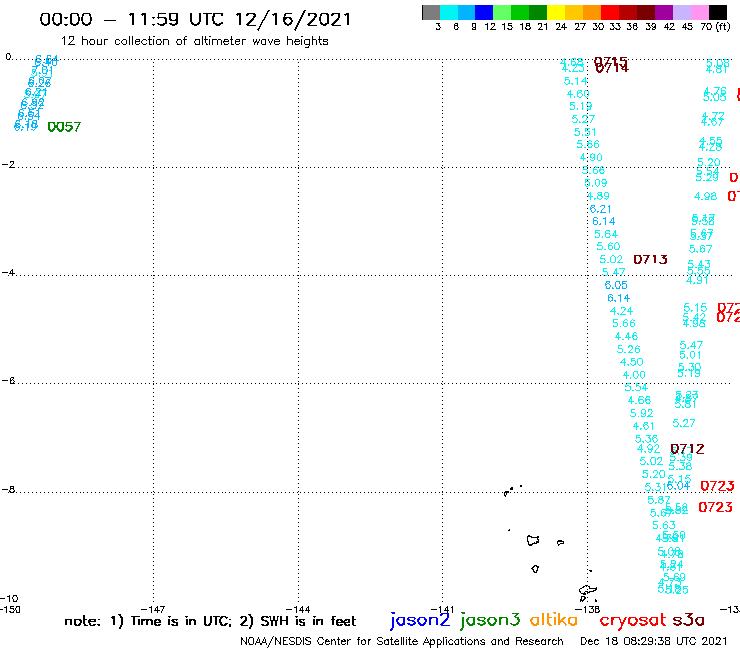Viewport: 740px width, 650px height.
Task: Click the lavender 45 ft legend swatch
Action: coord(681,12)
